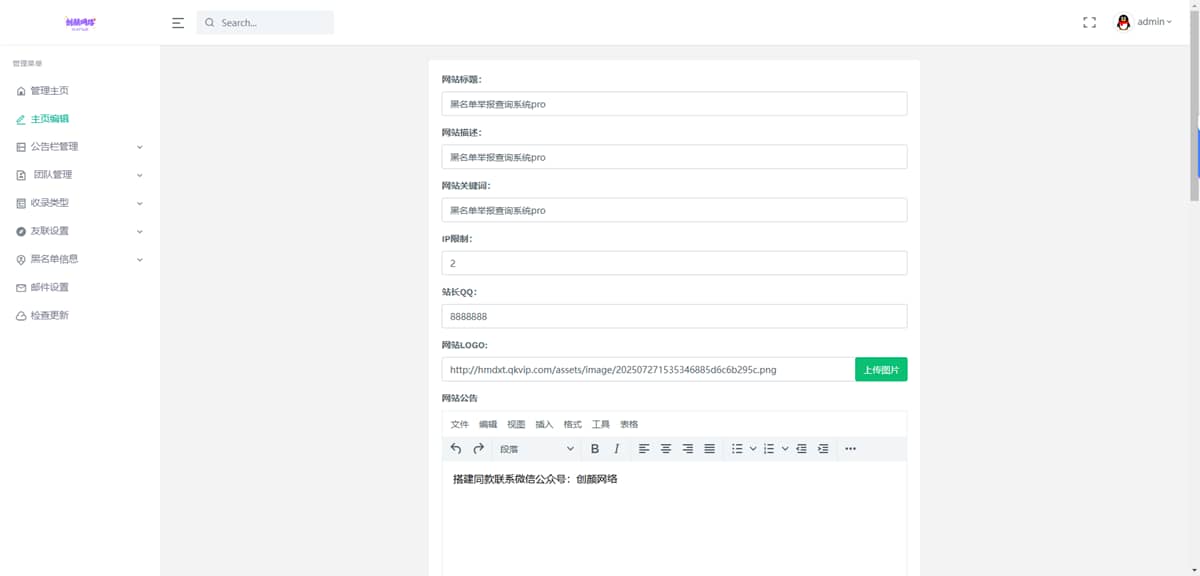The image size is (1200, 576).
Task: Open the 插入 menu in editor
Action: [544, 424]
